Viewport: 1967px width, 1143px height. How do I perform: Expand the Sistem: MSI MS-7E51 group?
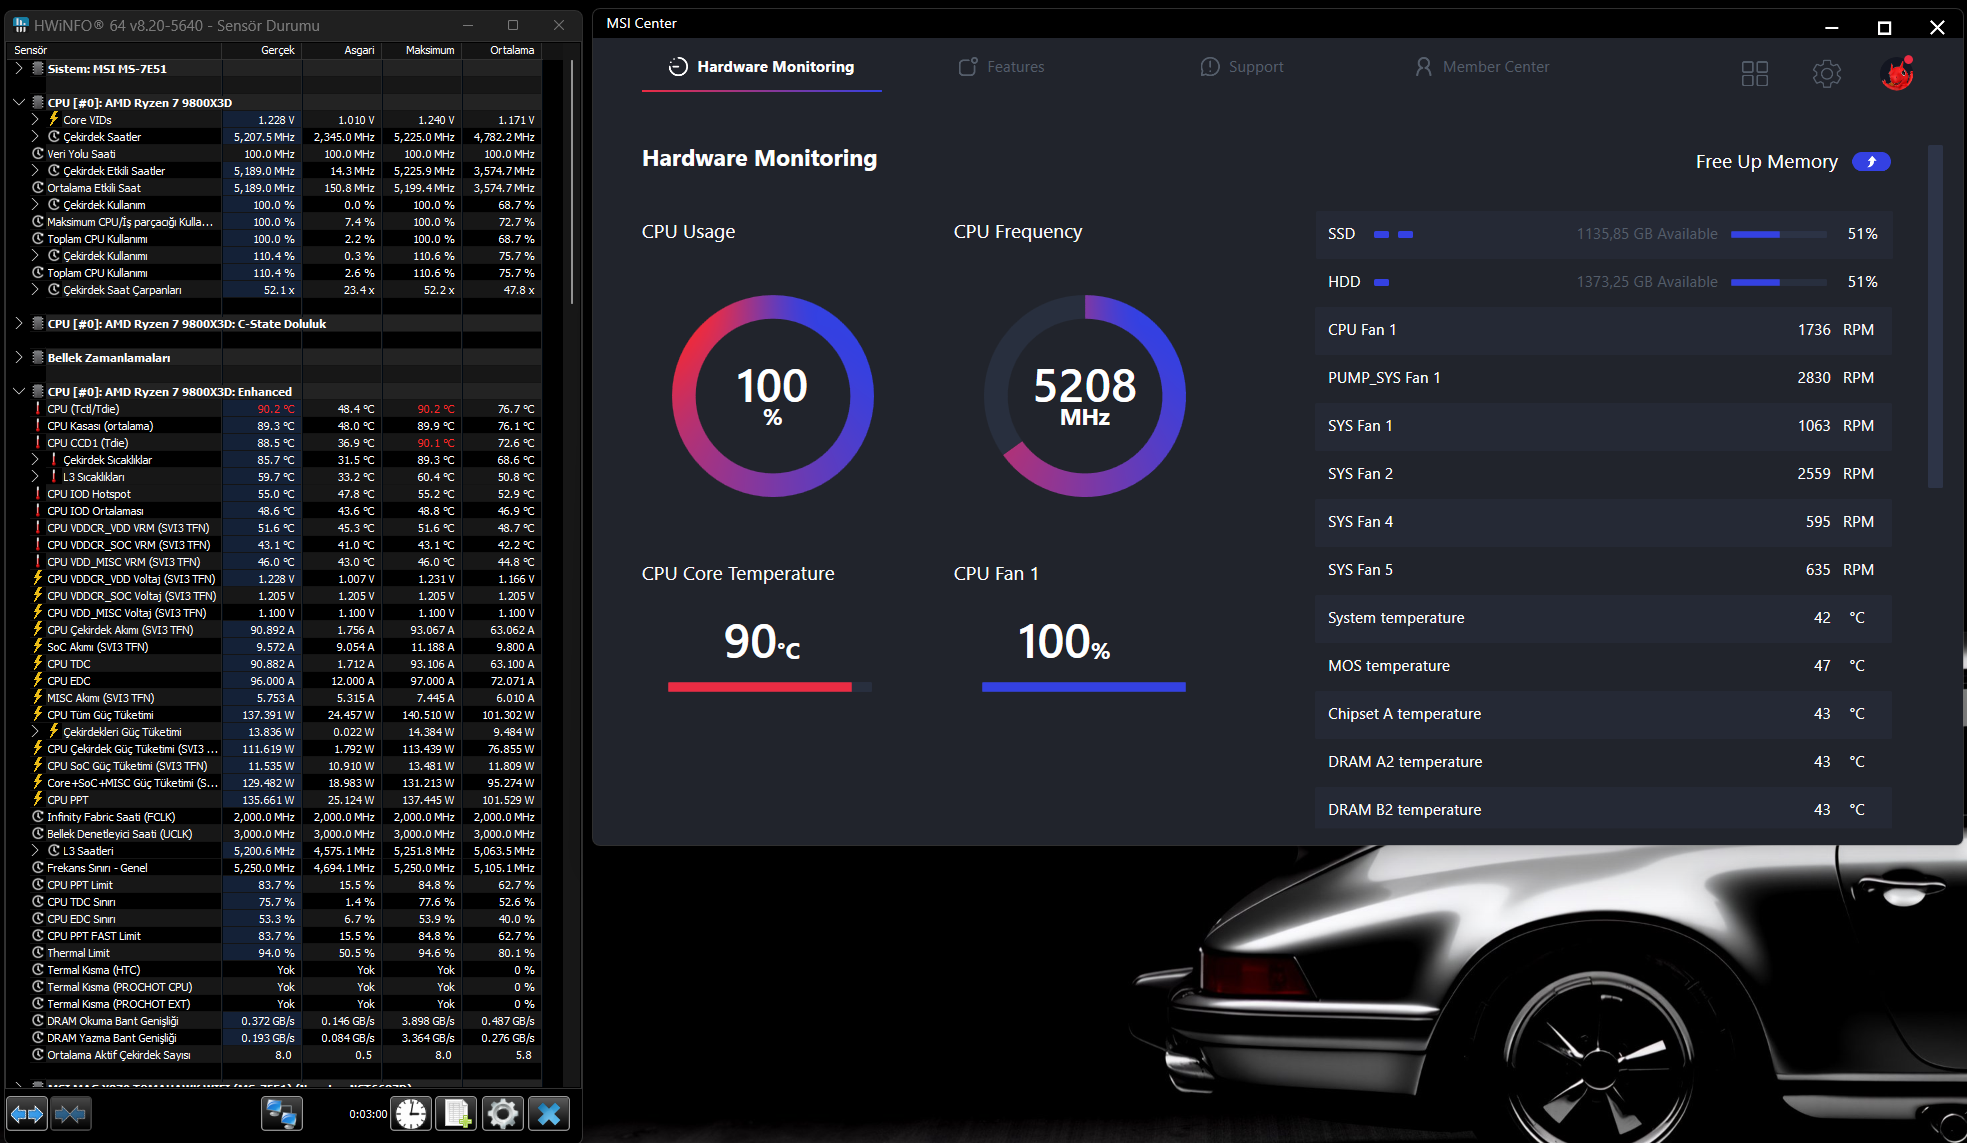pyautogui.click(x=19, y=69)
